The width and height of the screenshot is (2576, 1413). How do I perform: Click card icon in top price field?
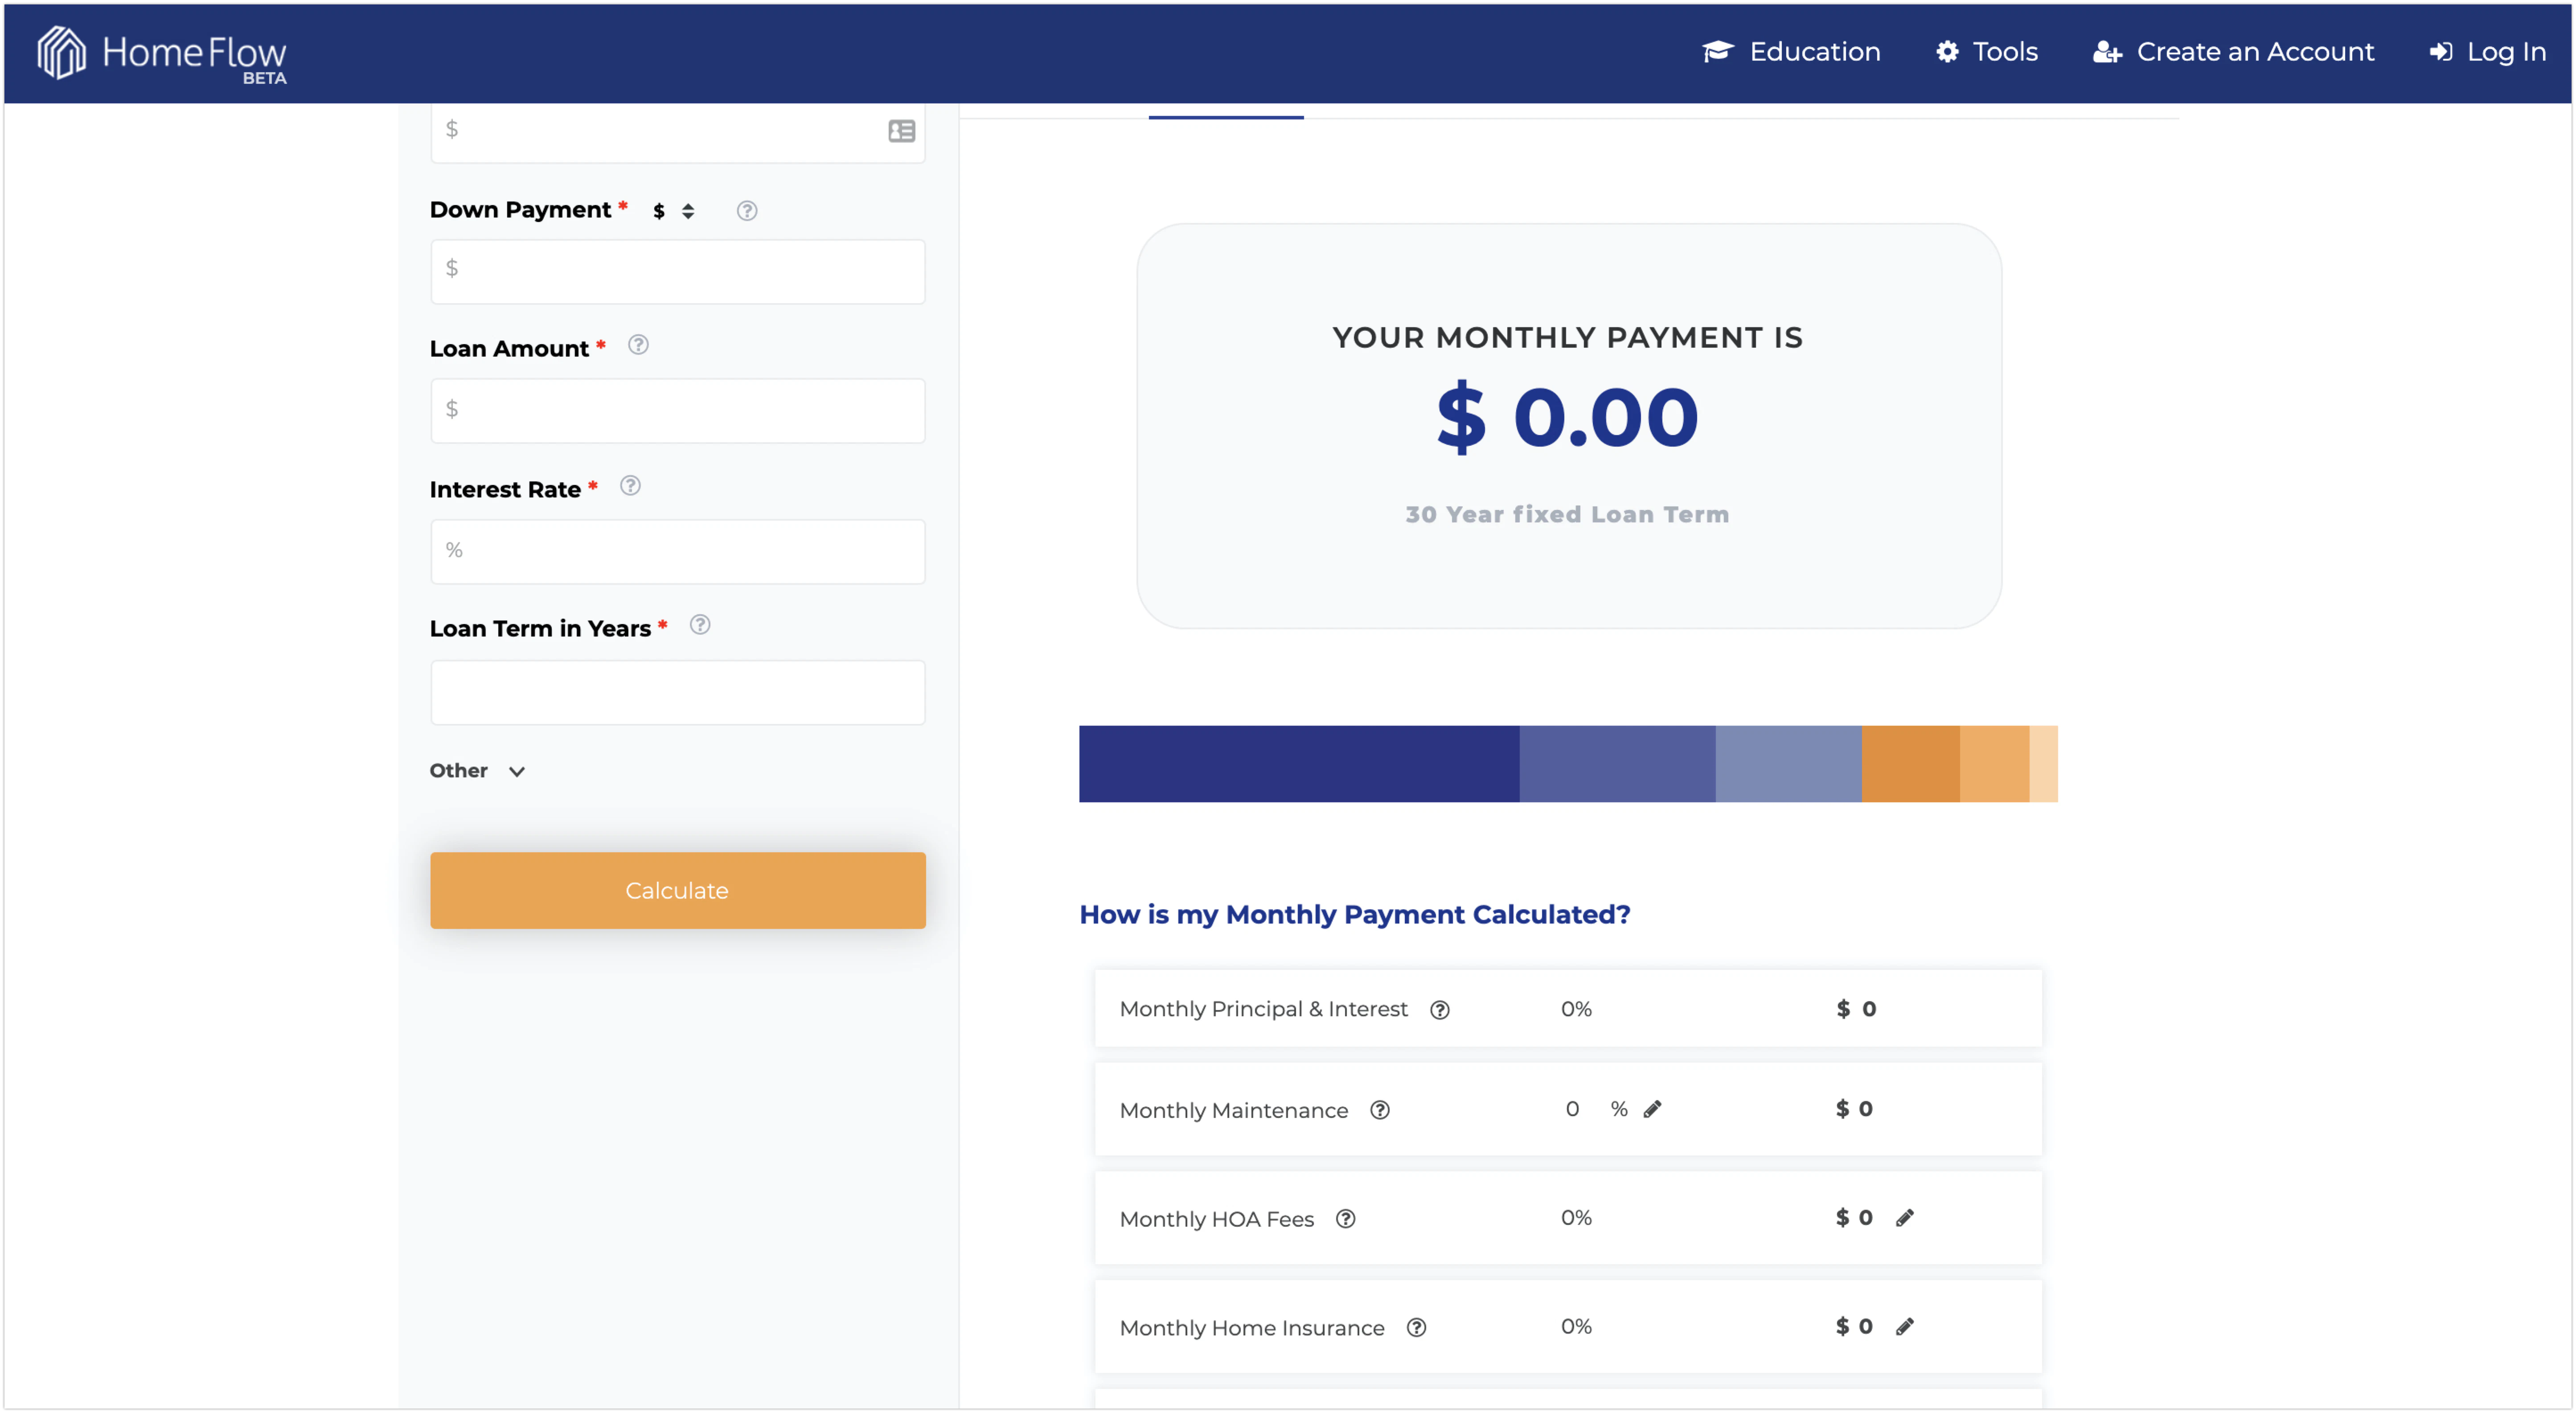(x=901, y=131)
